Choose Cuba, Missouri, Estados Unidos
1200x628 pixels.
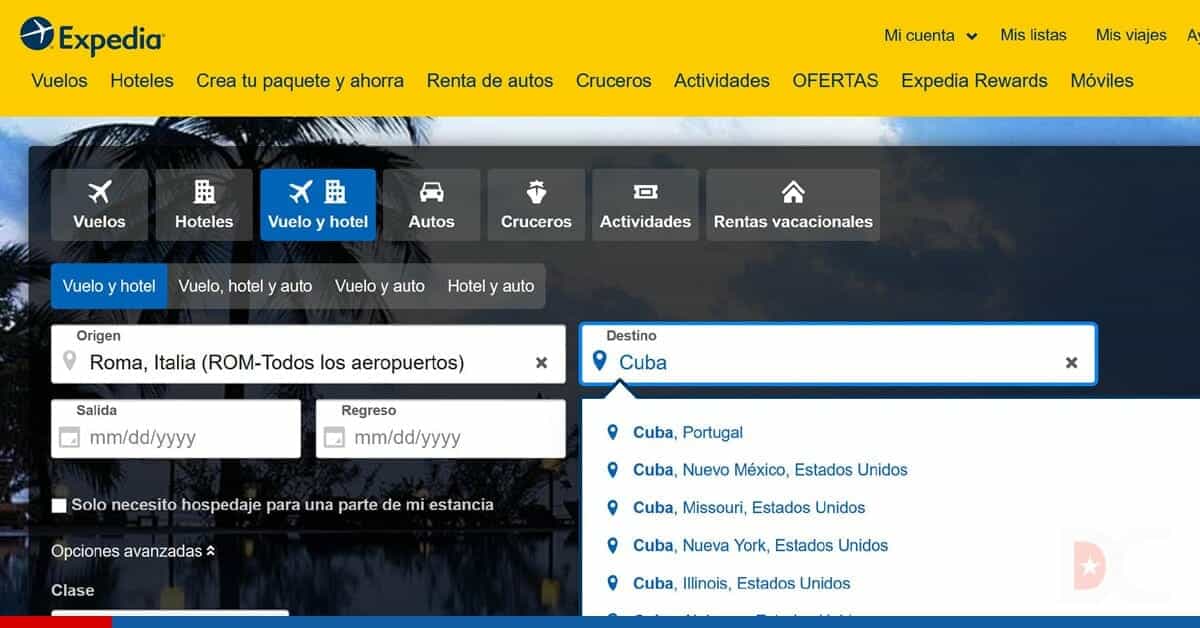coord(749,508)
